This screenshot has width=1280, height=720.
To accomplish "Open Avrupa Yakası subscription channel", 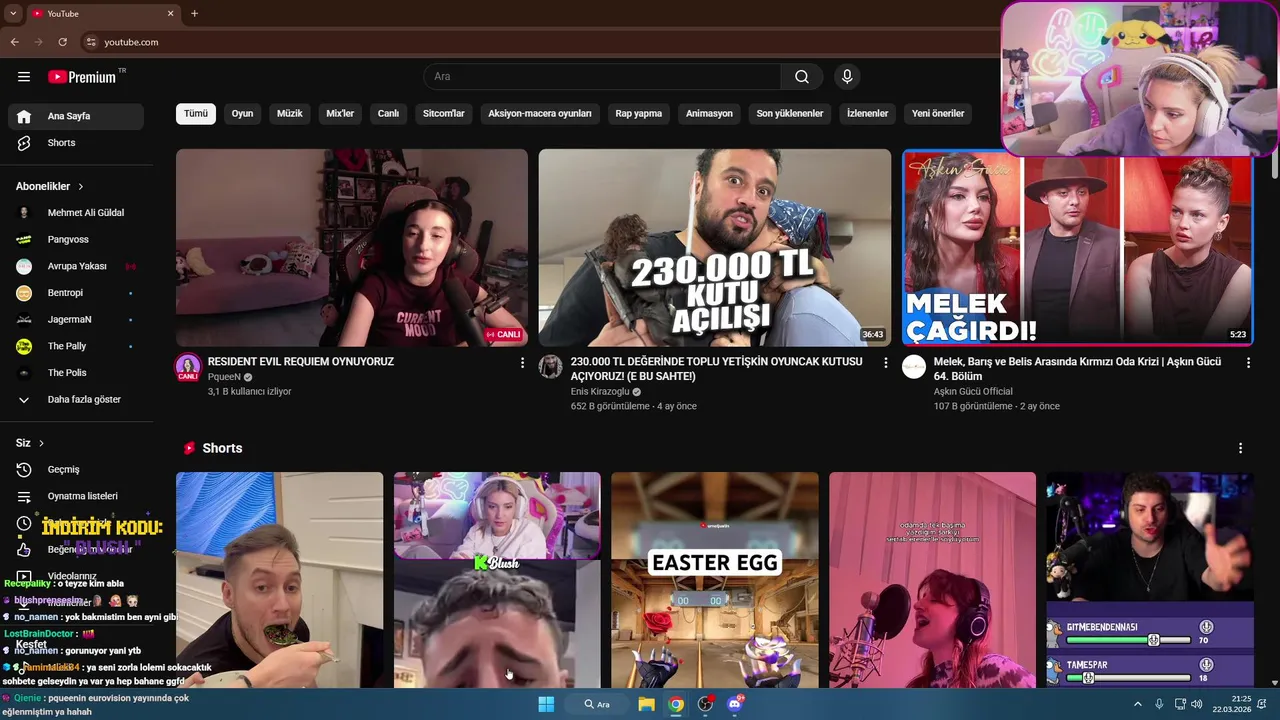I will [x=78, y=266].
